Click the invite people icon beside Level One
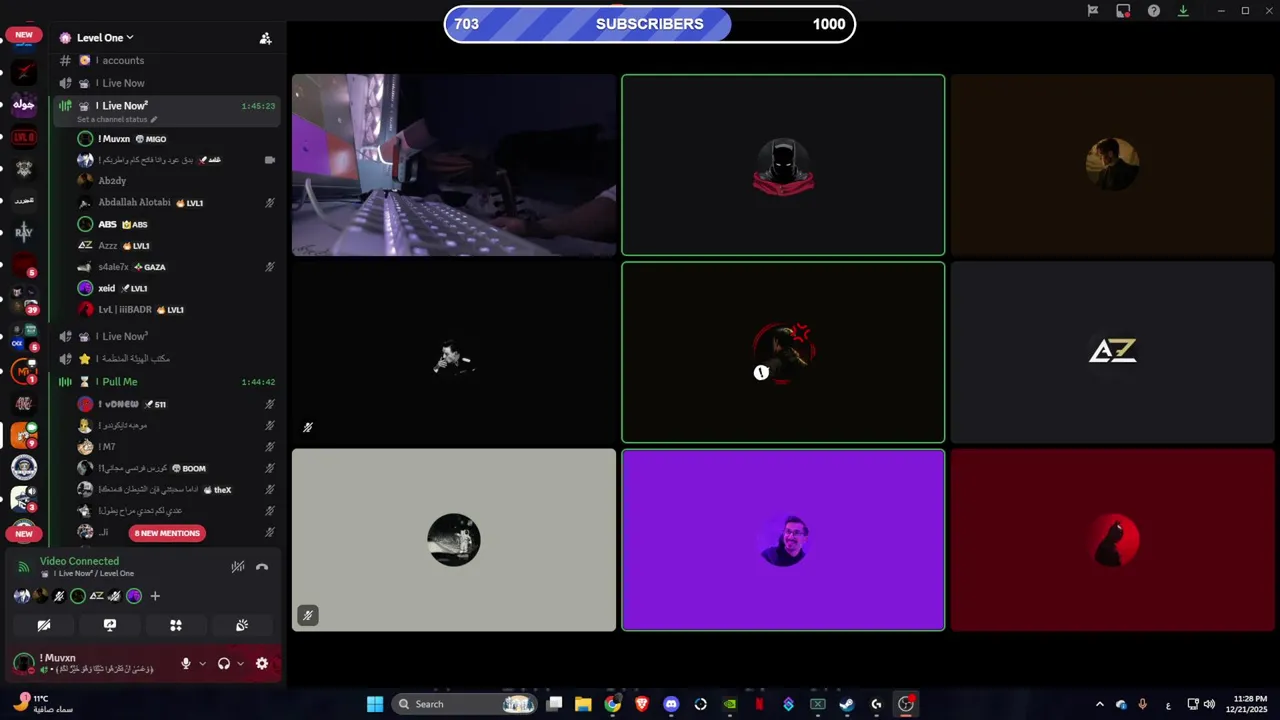 pos(265,38)
